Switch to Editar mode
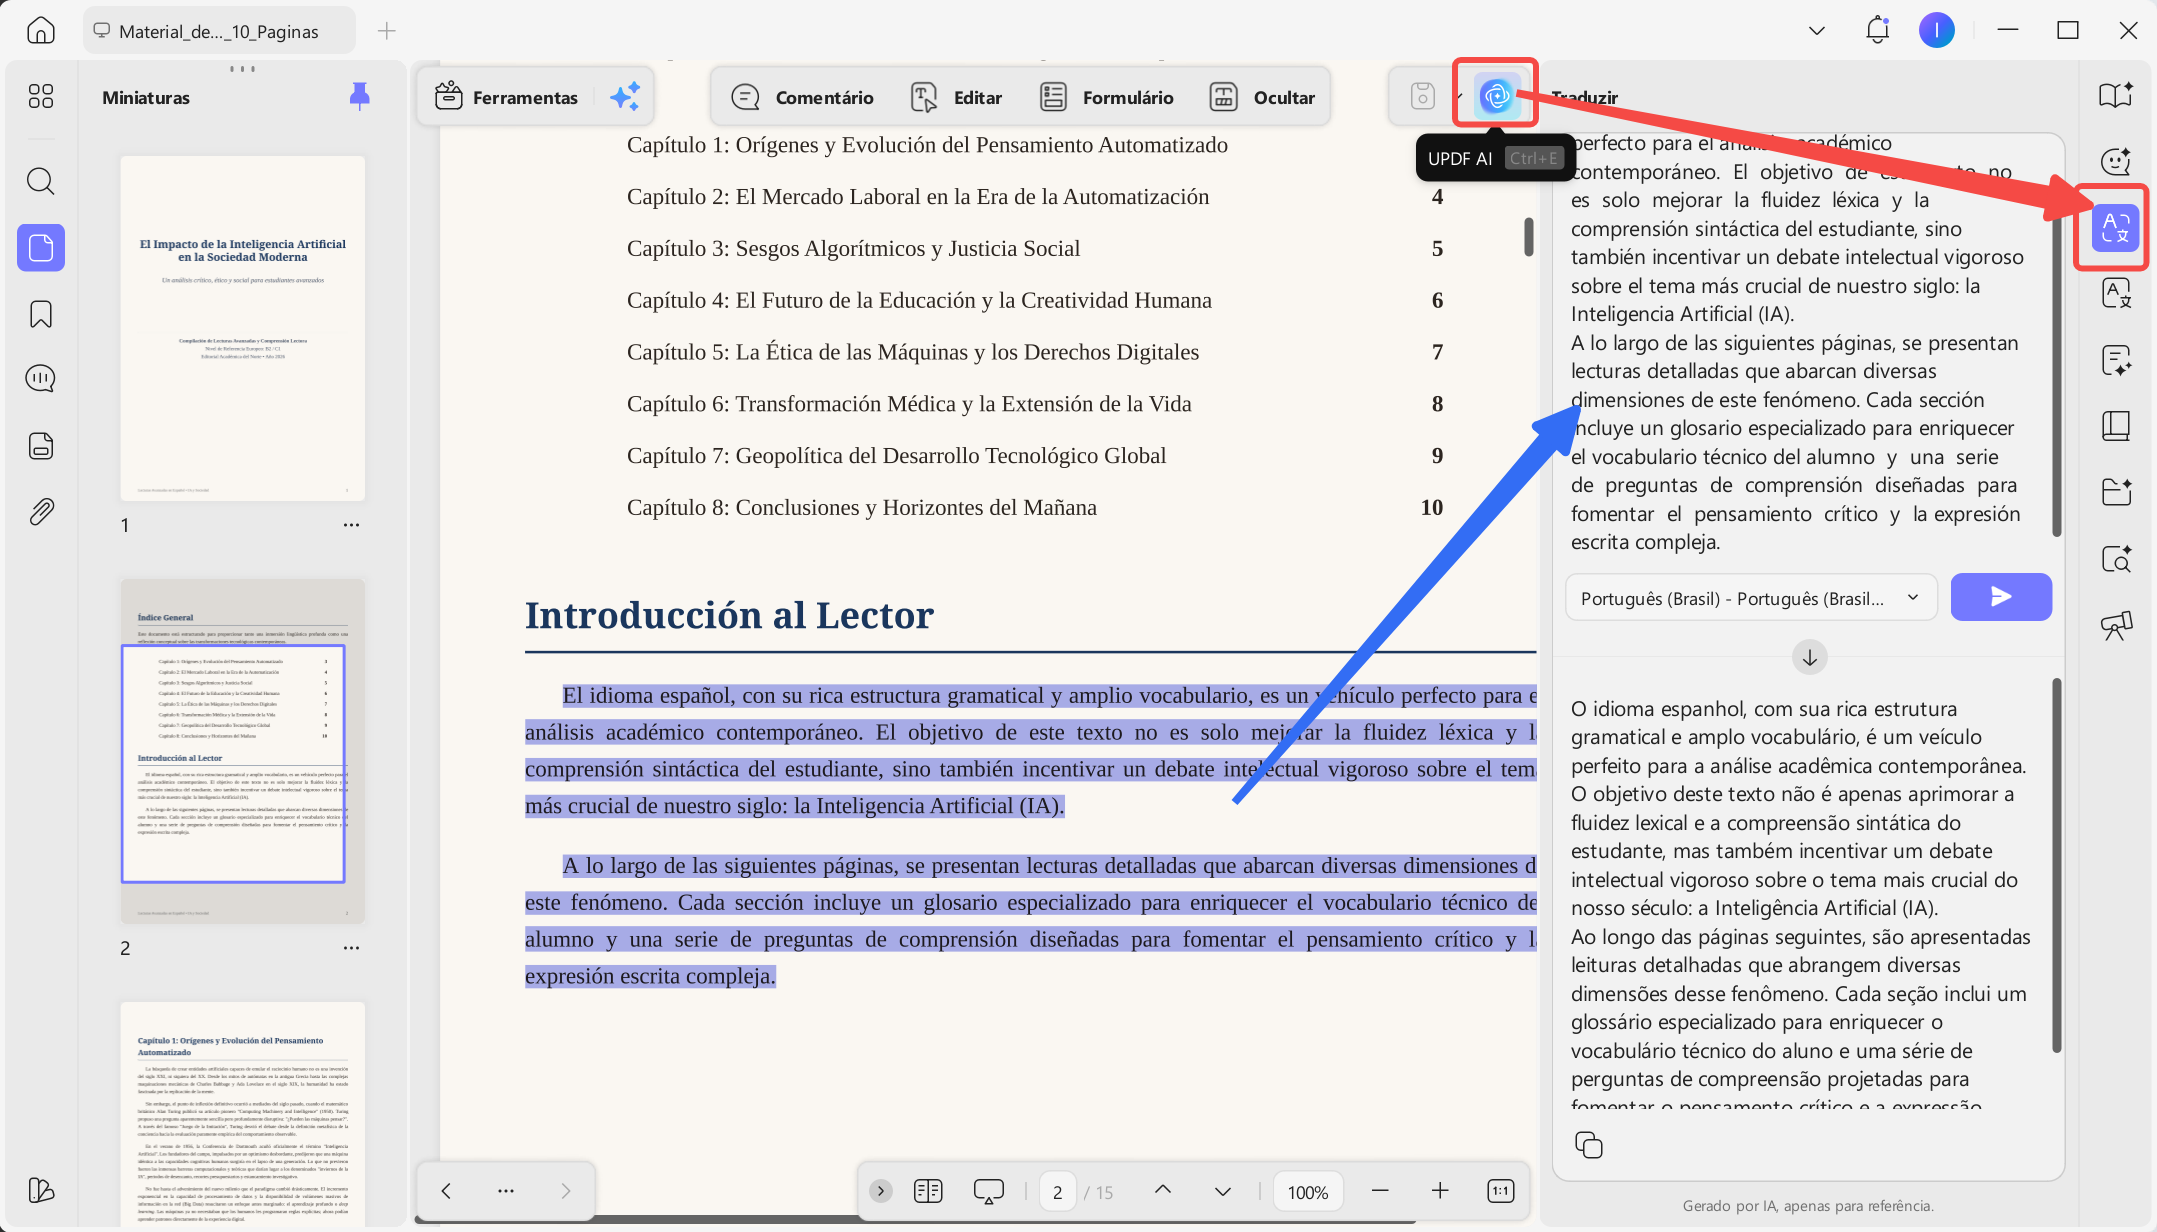The image size is (2157, 1232). pos(956,97)
